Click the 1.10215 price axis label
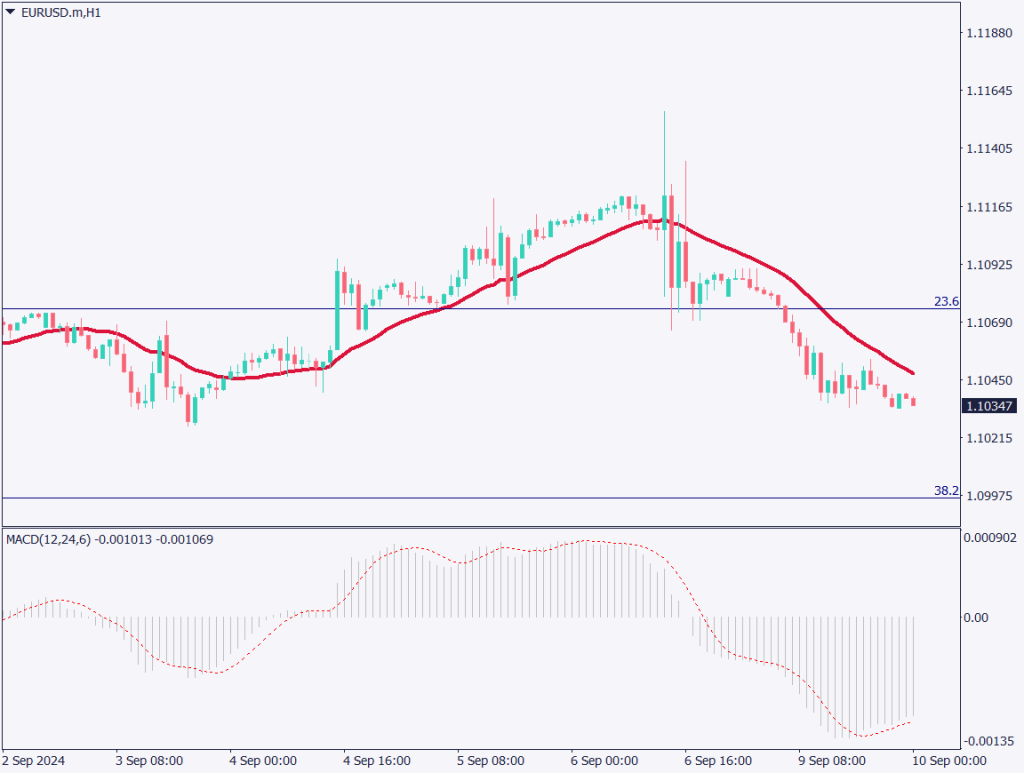 pyautogui.click(x=989, y=438)
